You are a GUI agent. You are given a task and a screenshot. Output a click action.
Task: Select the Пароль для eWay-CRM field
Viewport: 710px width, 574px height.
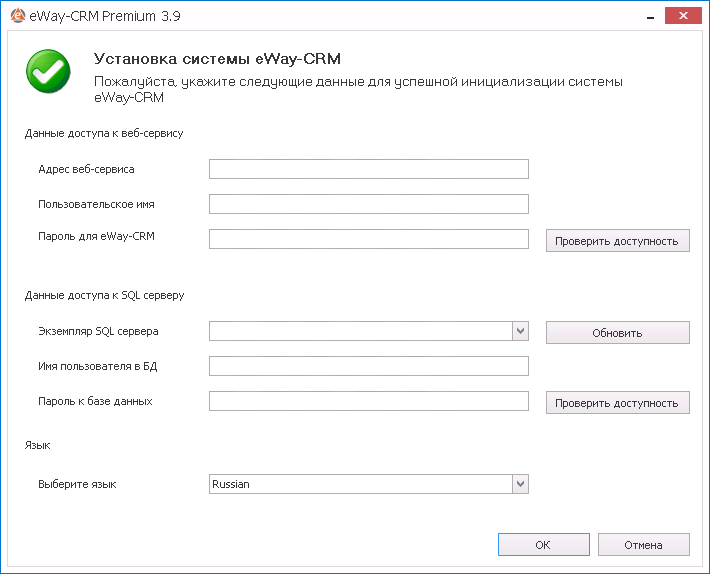(x=369, y=239)
